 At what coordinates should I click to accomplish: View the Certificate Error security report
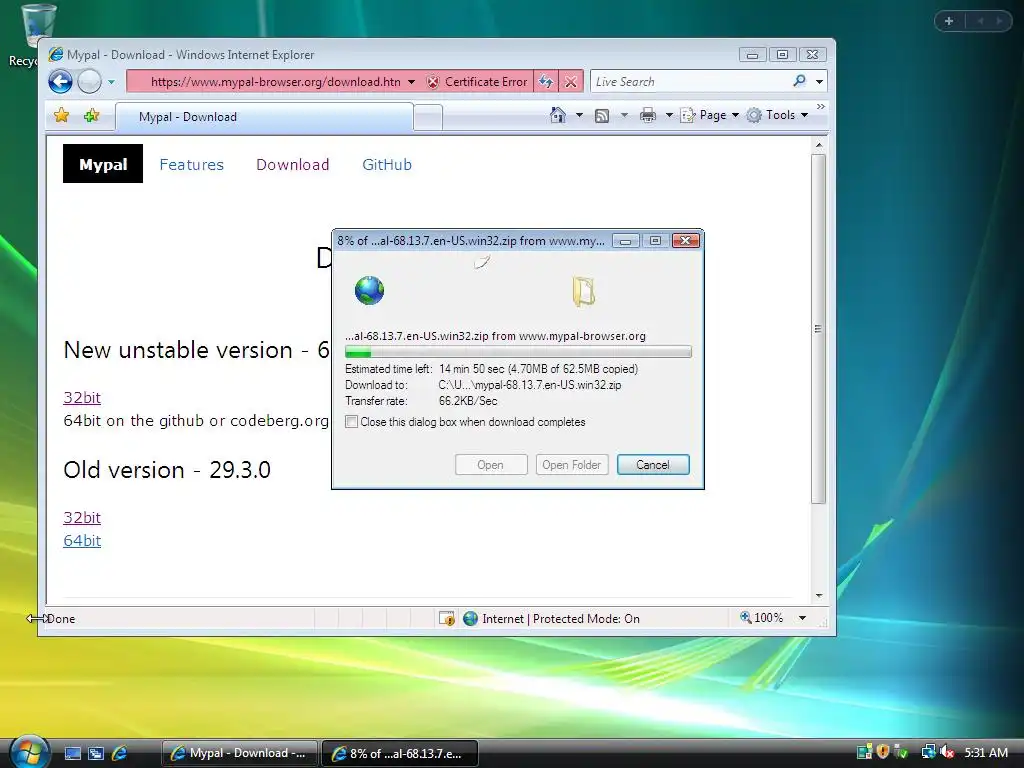(477, 82)
